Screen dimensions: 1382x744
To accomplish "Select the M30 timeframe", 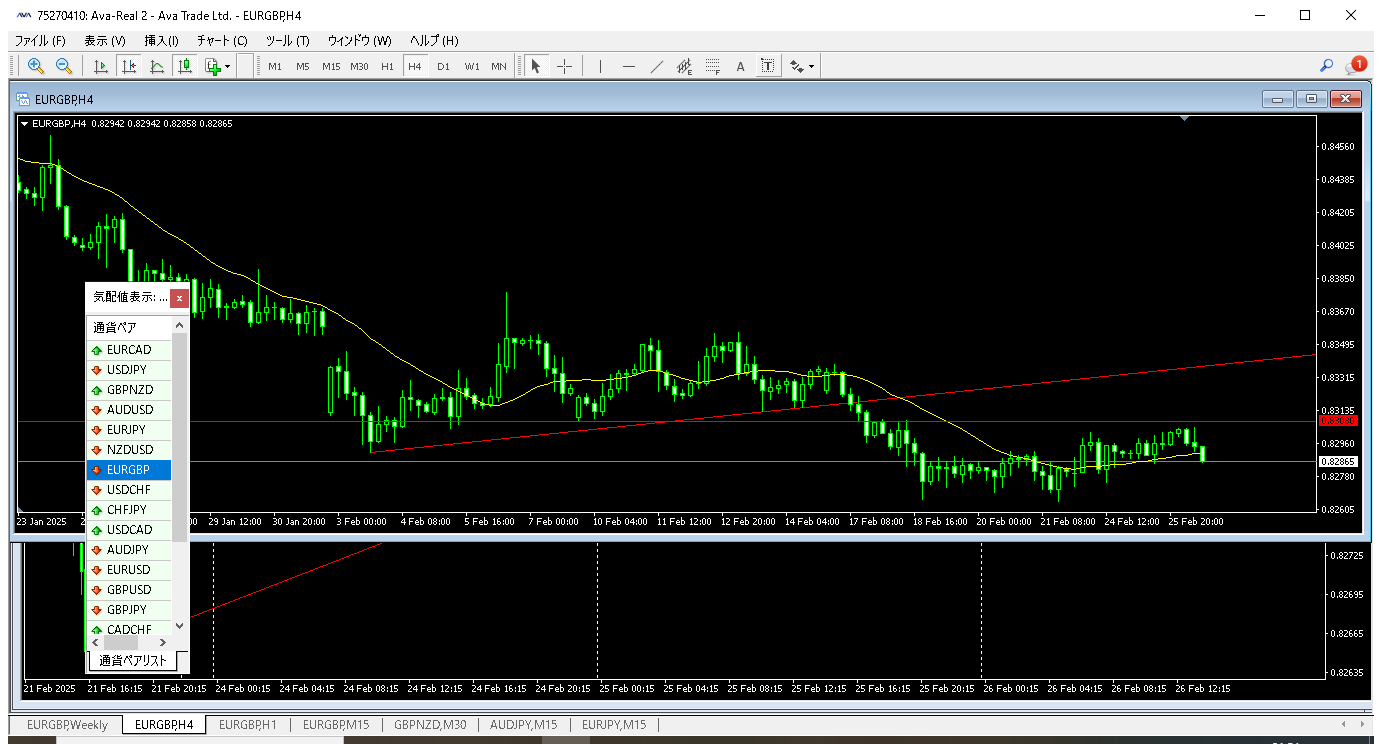I will click(359, 67).
